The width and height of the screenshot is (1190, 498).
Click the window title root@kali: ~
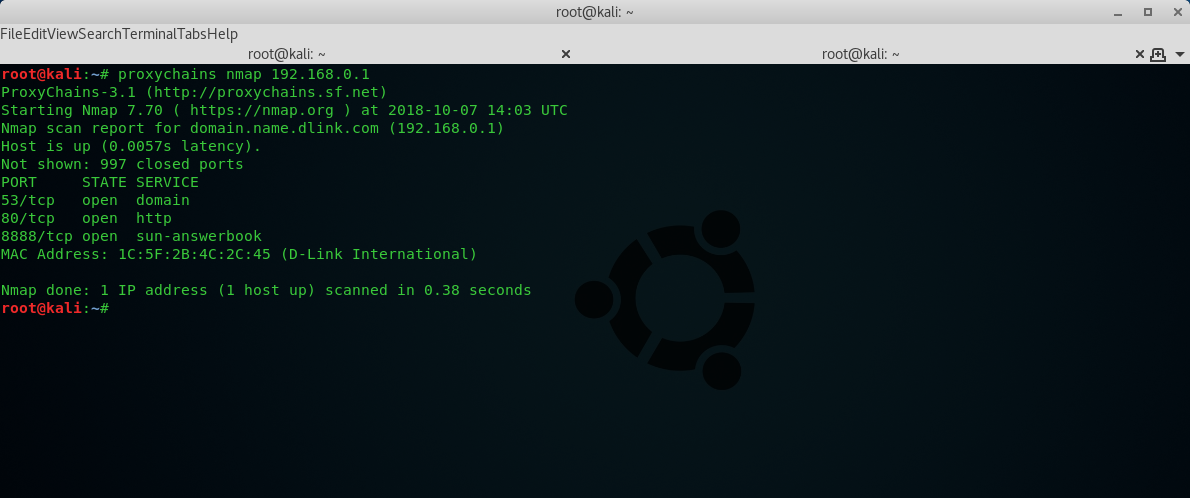point(594,12)
